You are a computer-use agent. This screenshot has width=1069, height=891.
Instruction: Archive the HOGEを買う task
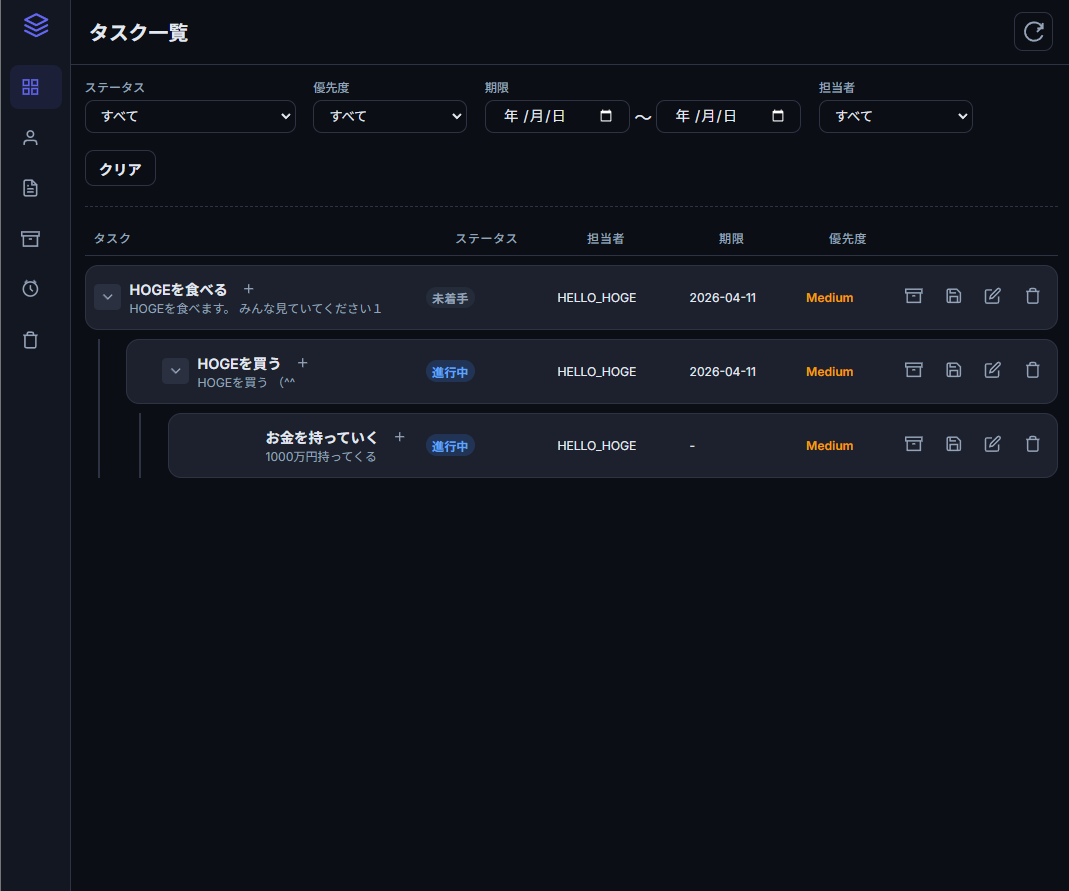coord(914,370)
